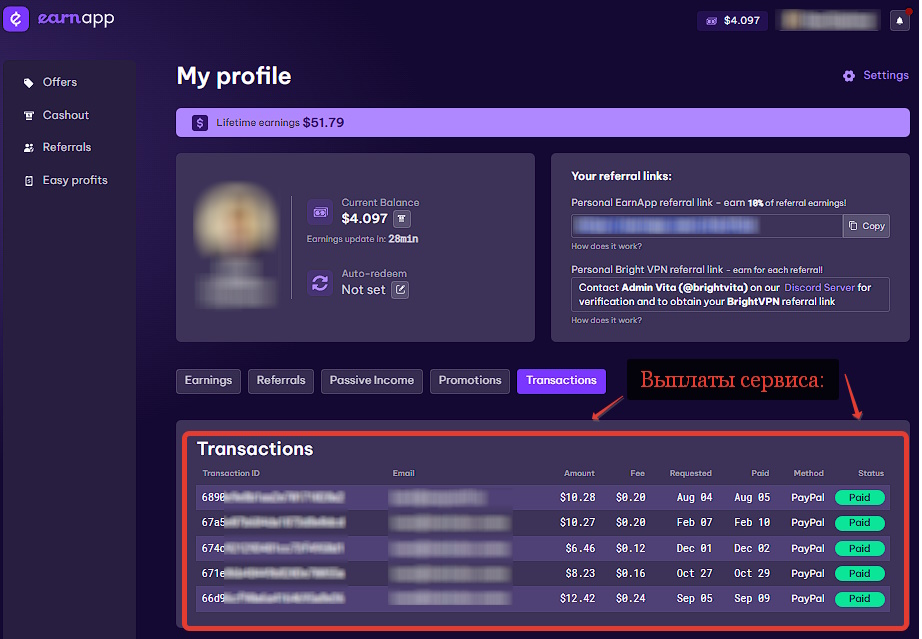Click the Paid status badge for $10.27 transaction

click(860, 523)
